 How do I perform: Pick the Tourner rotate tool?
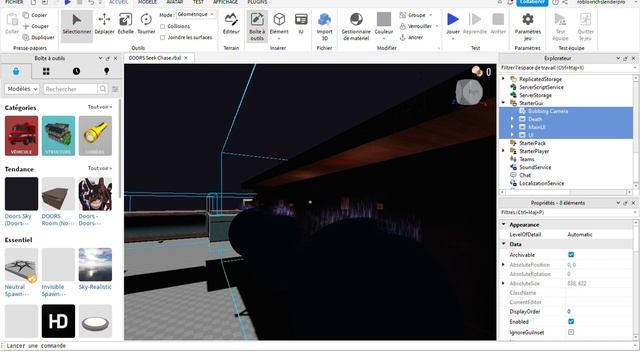(146, 24)
